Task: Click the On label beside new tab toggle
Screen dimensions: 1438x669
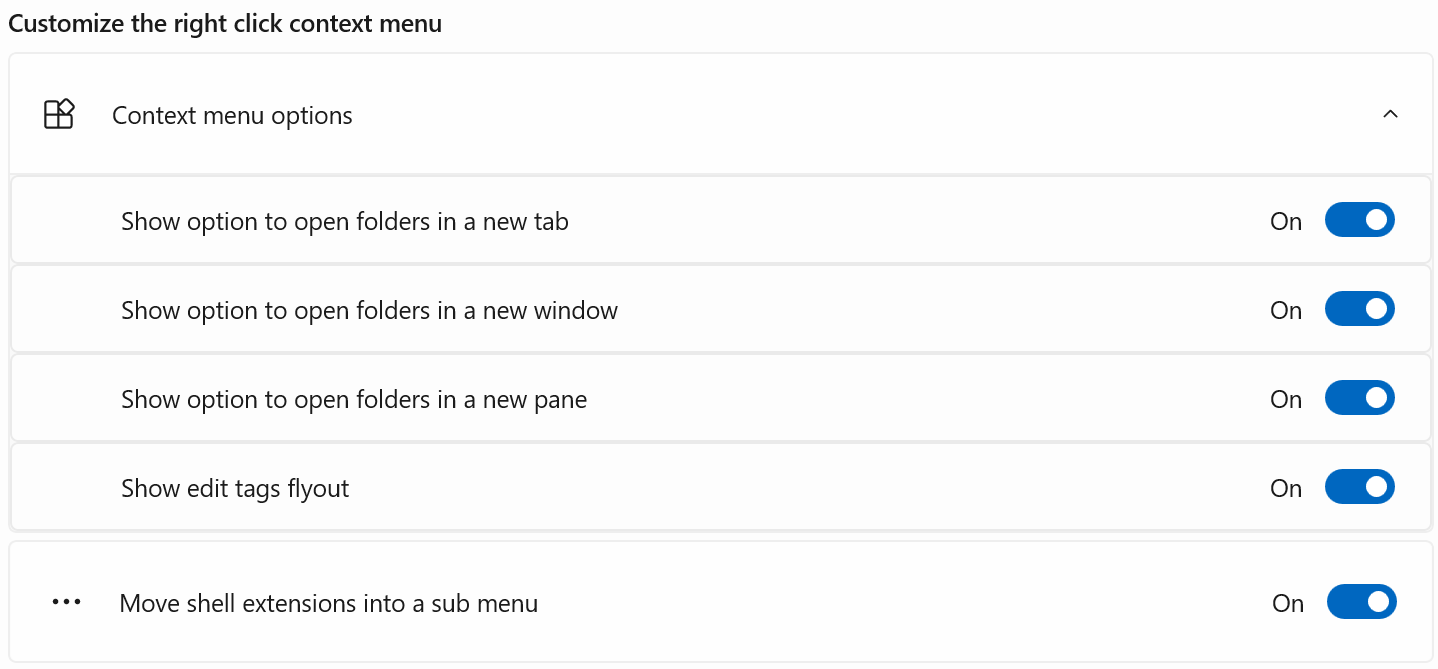Action: (1286, 220)
